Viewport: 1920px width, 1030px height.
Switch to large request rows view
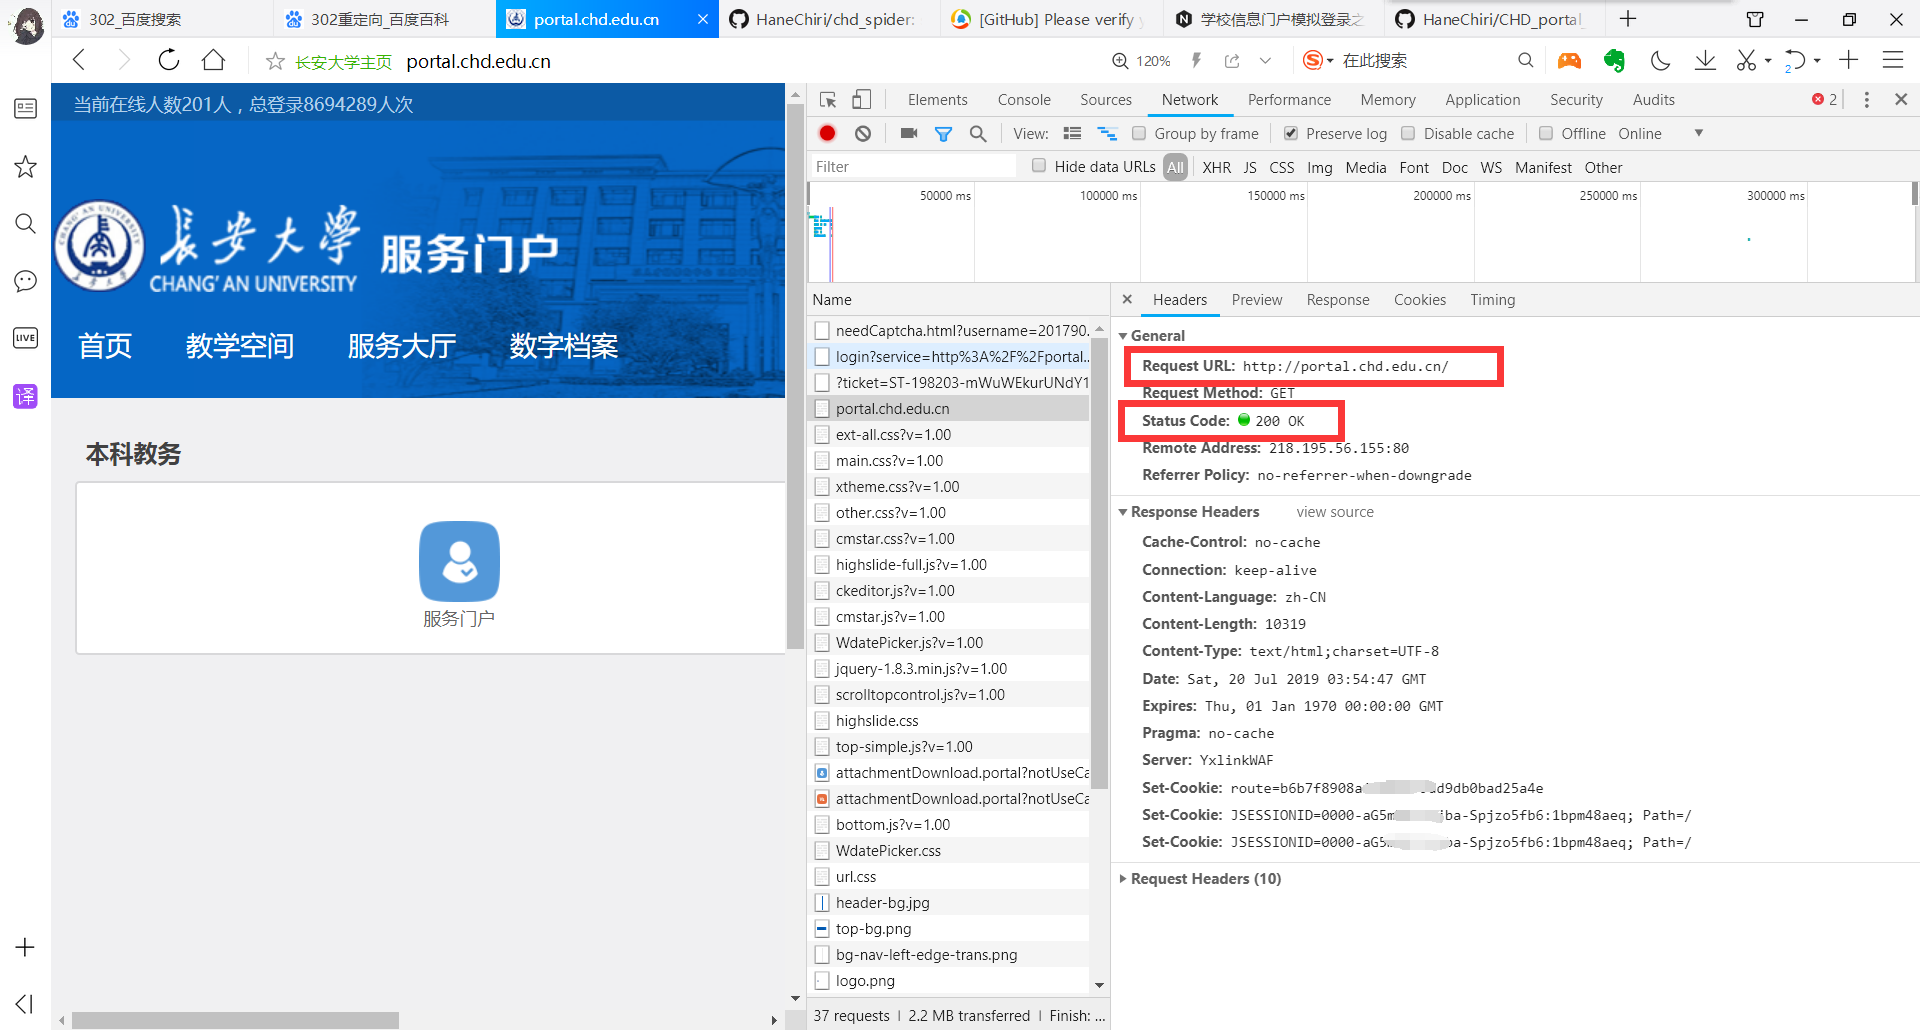point(1073,133)
